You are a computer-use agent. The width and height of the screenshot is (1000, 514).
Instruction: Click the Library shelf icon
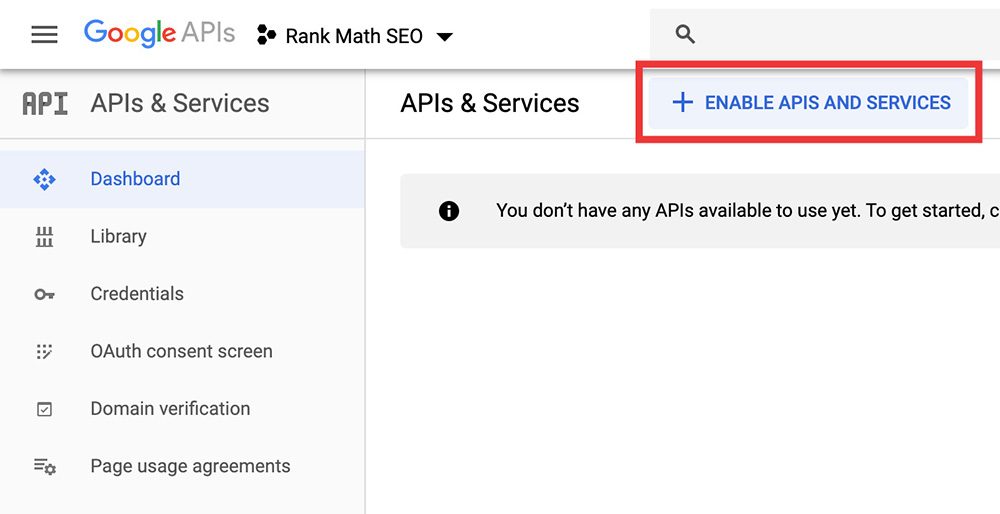tap(45, 237)
